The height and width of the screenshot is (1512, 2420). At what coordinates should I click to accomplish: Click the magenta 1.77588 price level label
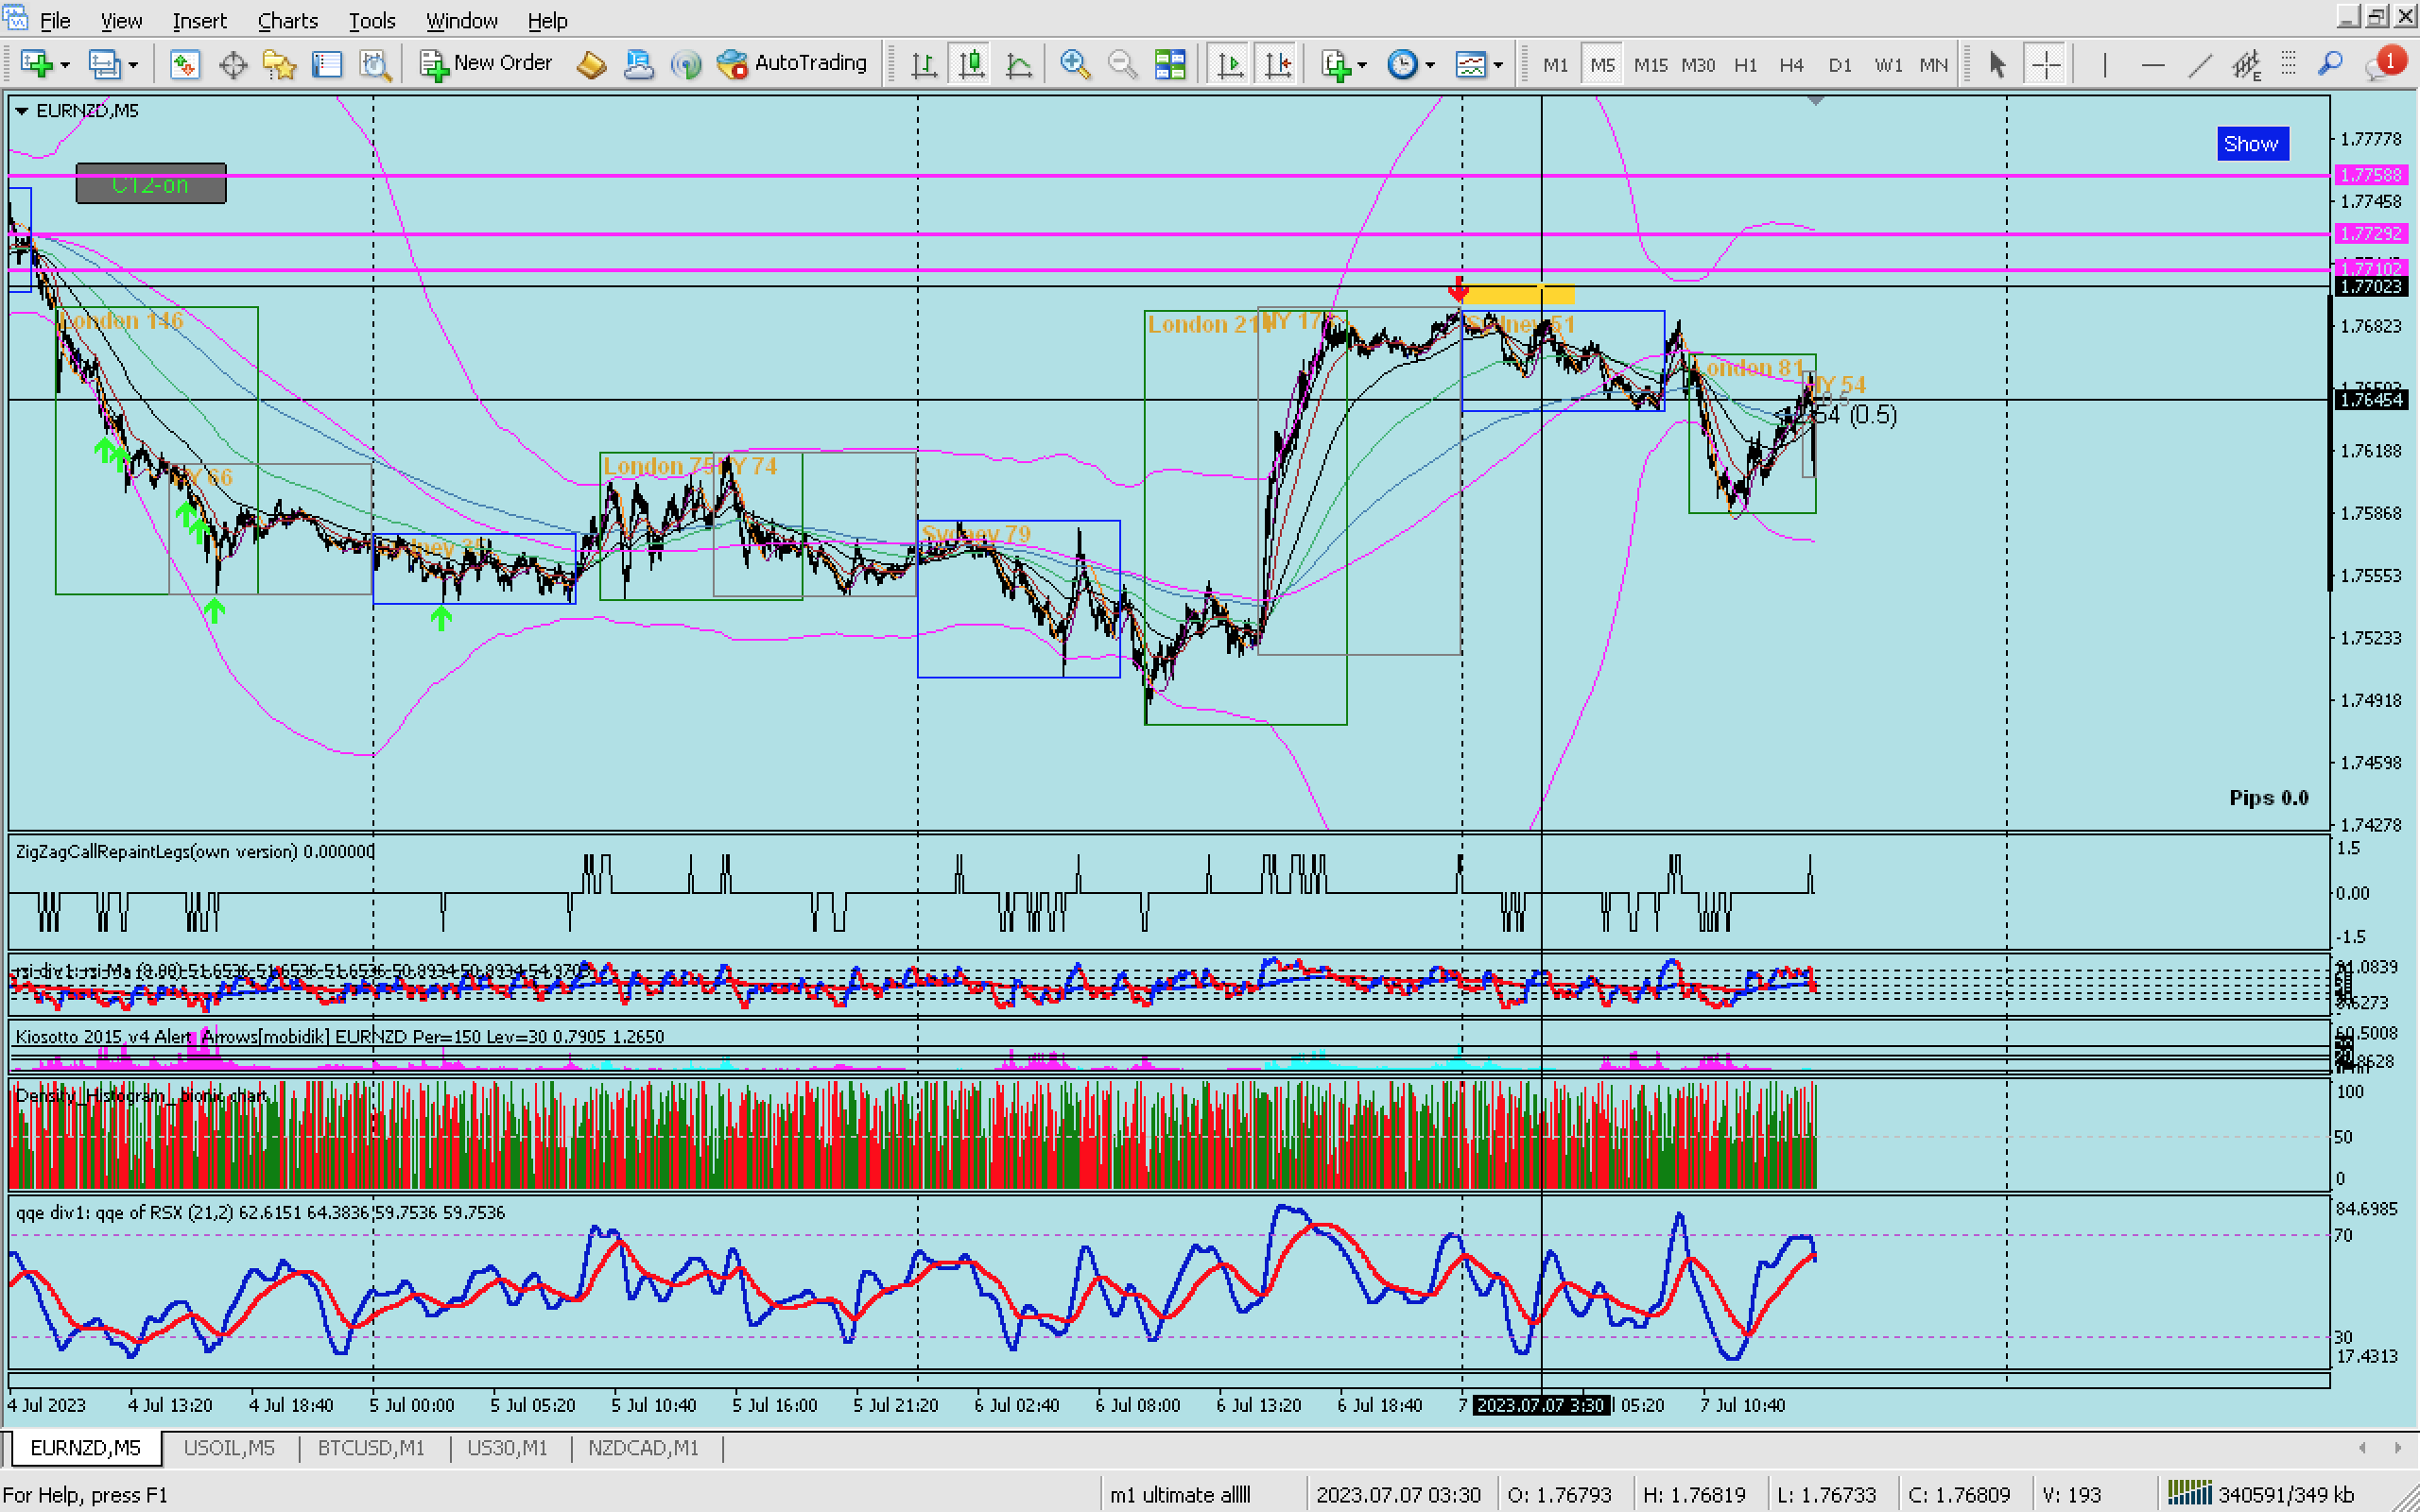tap(2370, 175)
